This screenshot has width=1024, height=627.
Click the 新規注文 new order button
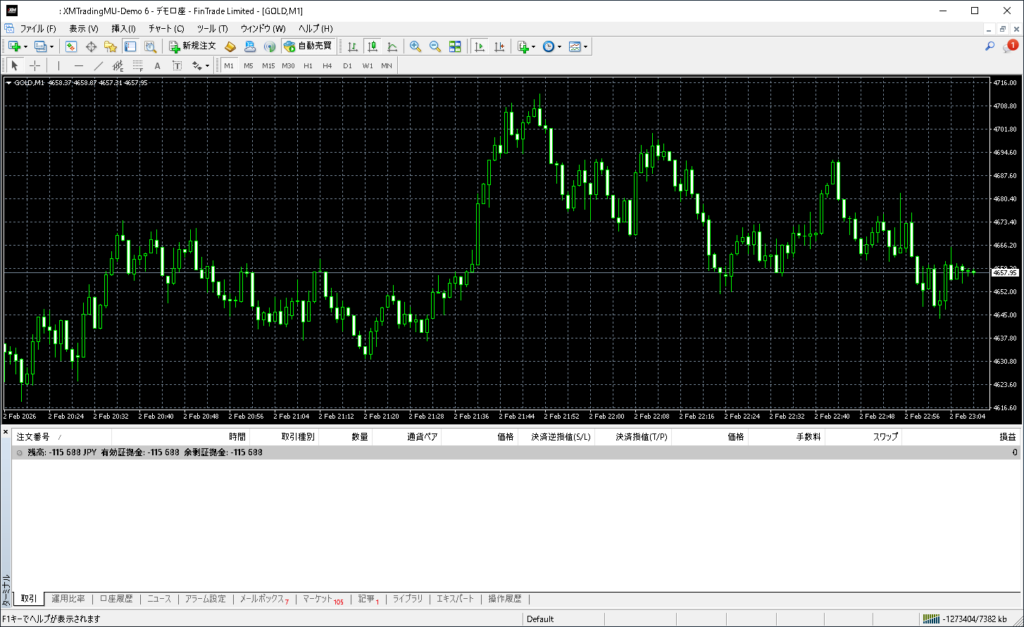click(191, 46)
